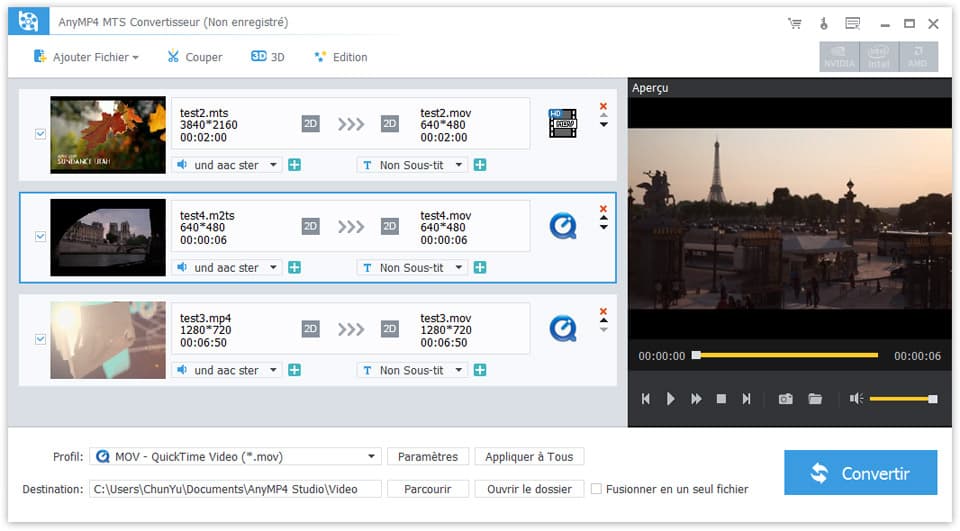Image resolution: width=960 pixels, height=531 pixels.
Task: Remove test2.mts with the red X
Action: click(603, 106)
